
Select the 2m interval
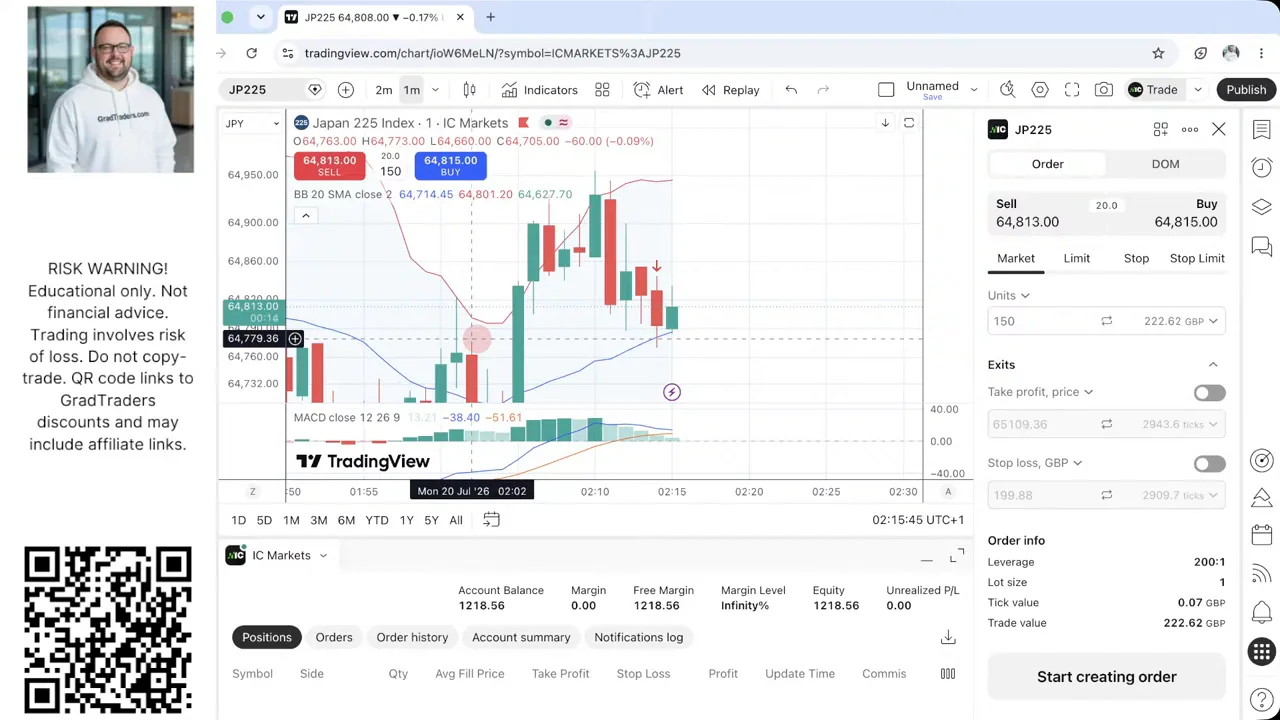point(384,90)
